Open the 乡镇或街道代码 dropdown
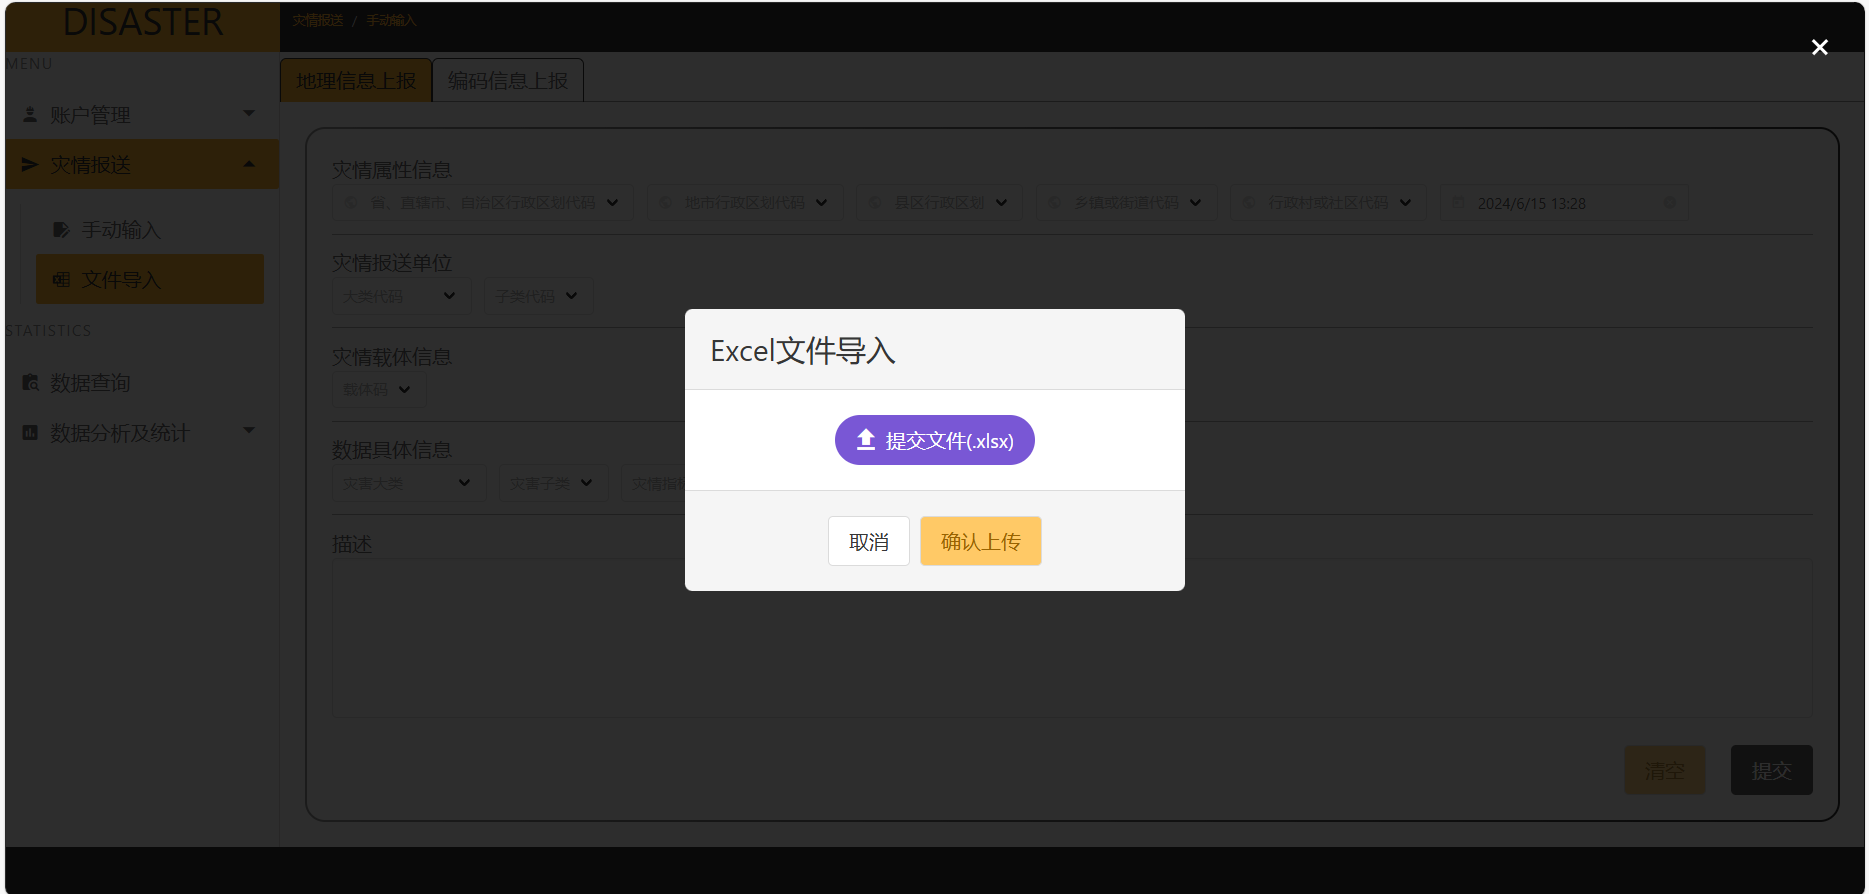This screenshot has width=1869, height=894. [x=1126, y=202]
